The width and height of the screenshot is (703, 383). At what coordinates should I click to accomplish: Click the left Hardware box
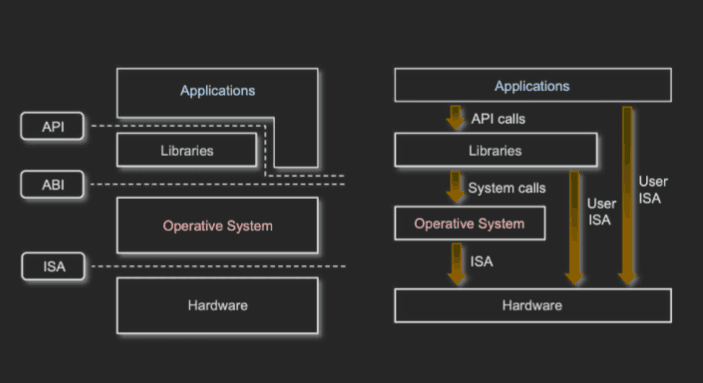pyautogui.click(x=217, y=305)
